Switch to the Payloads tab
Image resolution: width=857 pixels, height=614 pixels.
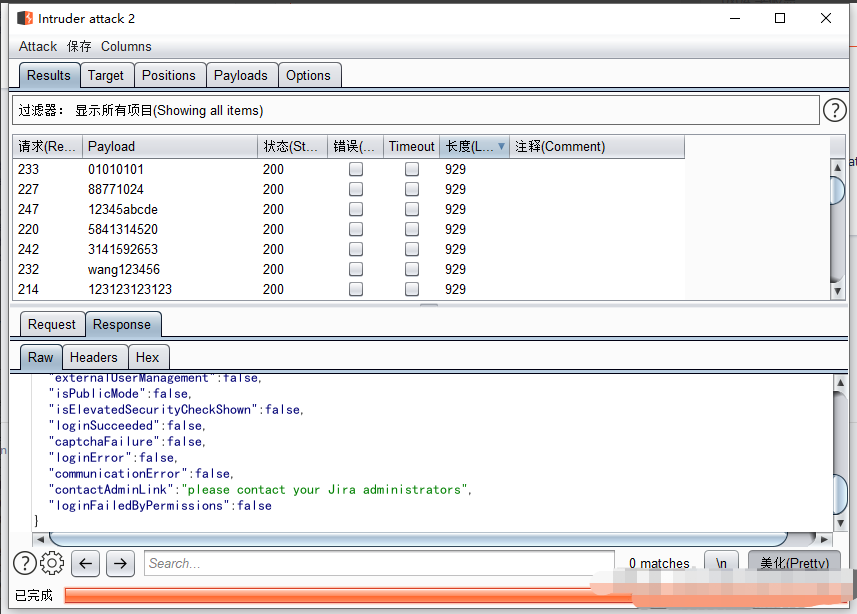[241, 75]
